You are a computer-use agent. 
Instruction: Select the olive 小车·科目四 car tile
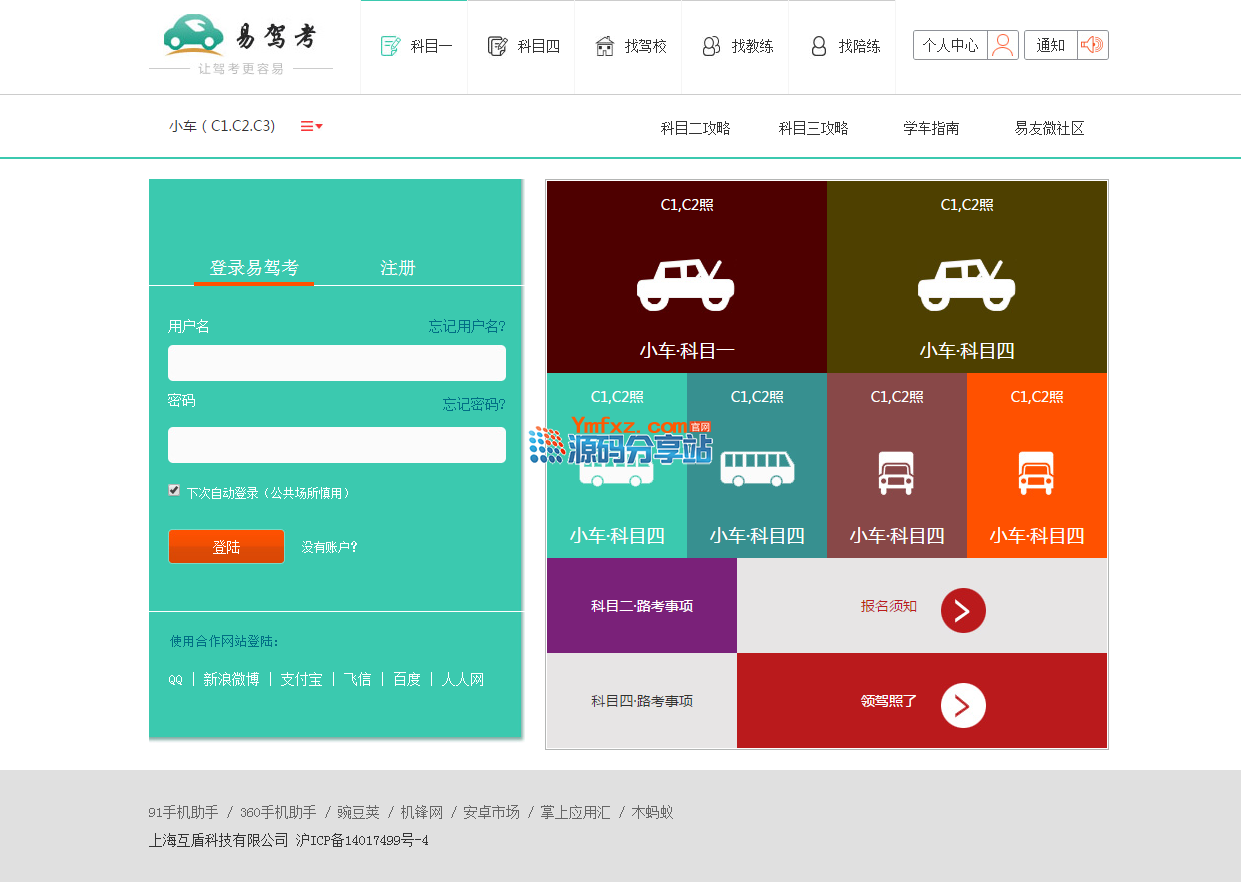click(x=966, y=278)
